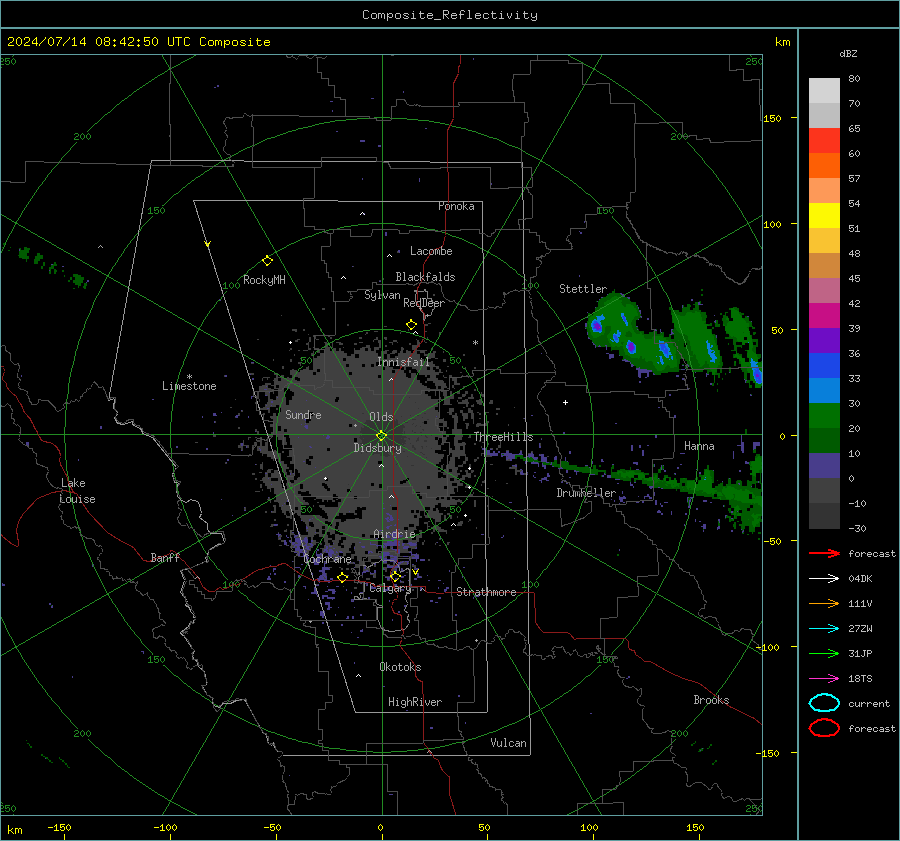The height and width of the screenshot is (841, 900).
Task: Click the Lake Louise label
Action: pos(77,491)
